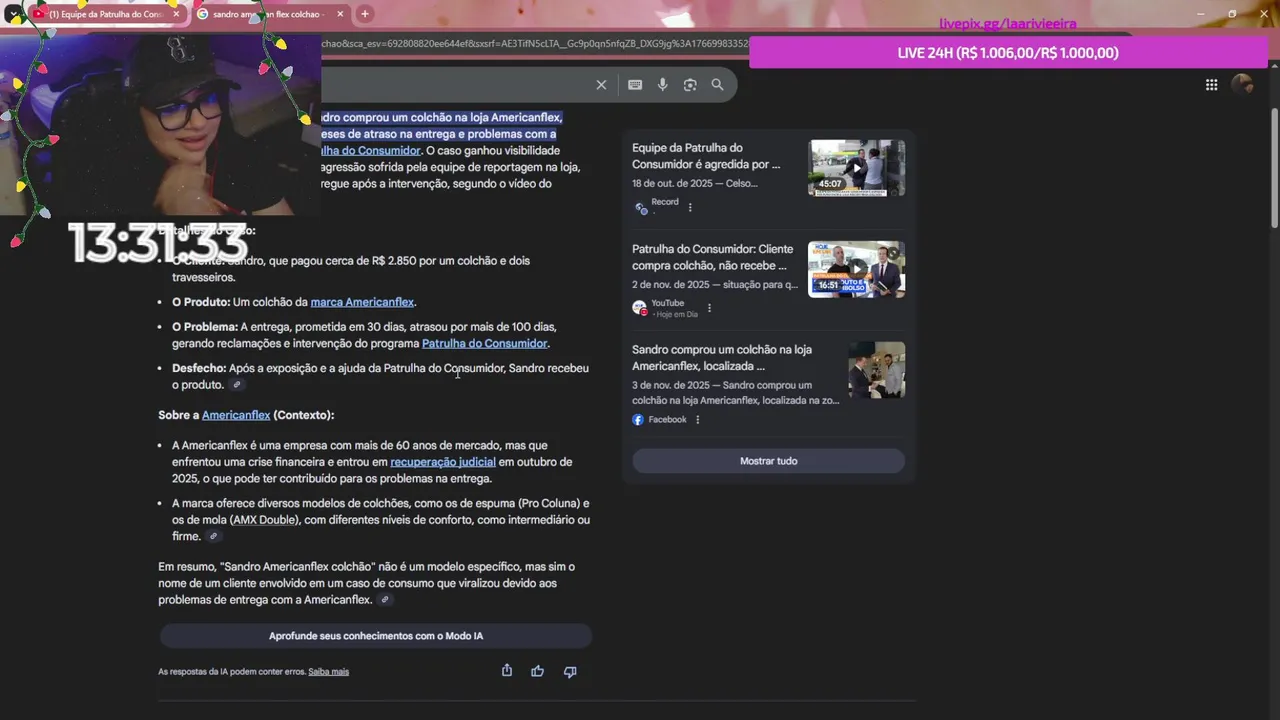Click the YouTube source icon
1280x720 pixels.
(x=640, y=308)
